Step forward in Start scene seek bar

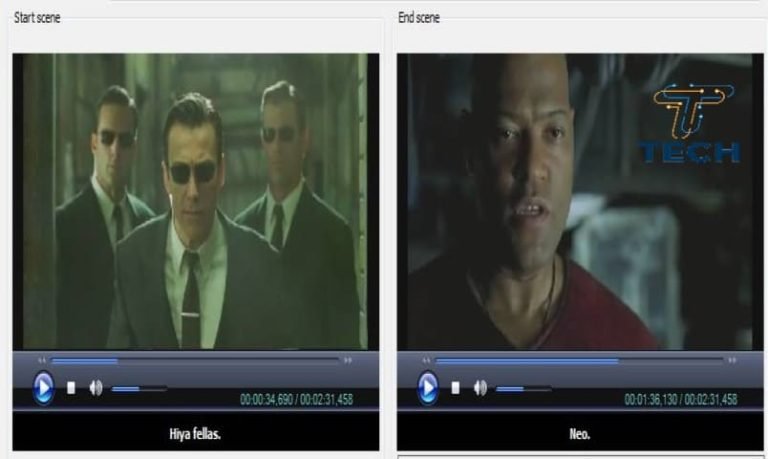tap(348, 361)
